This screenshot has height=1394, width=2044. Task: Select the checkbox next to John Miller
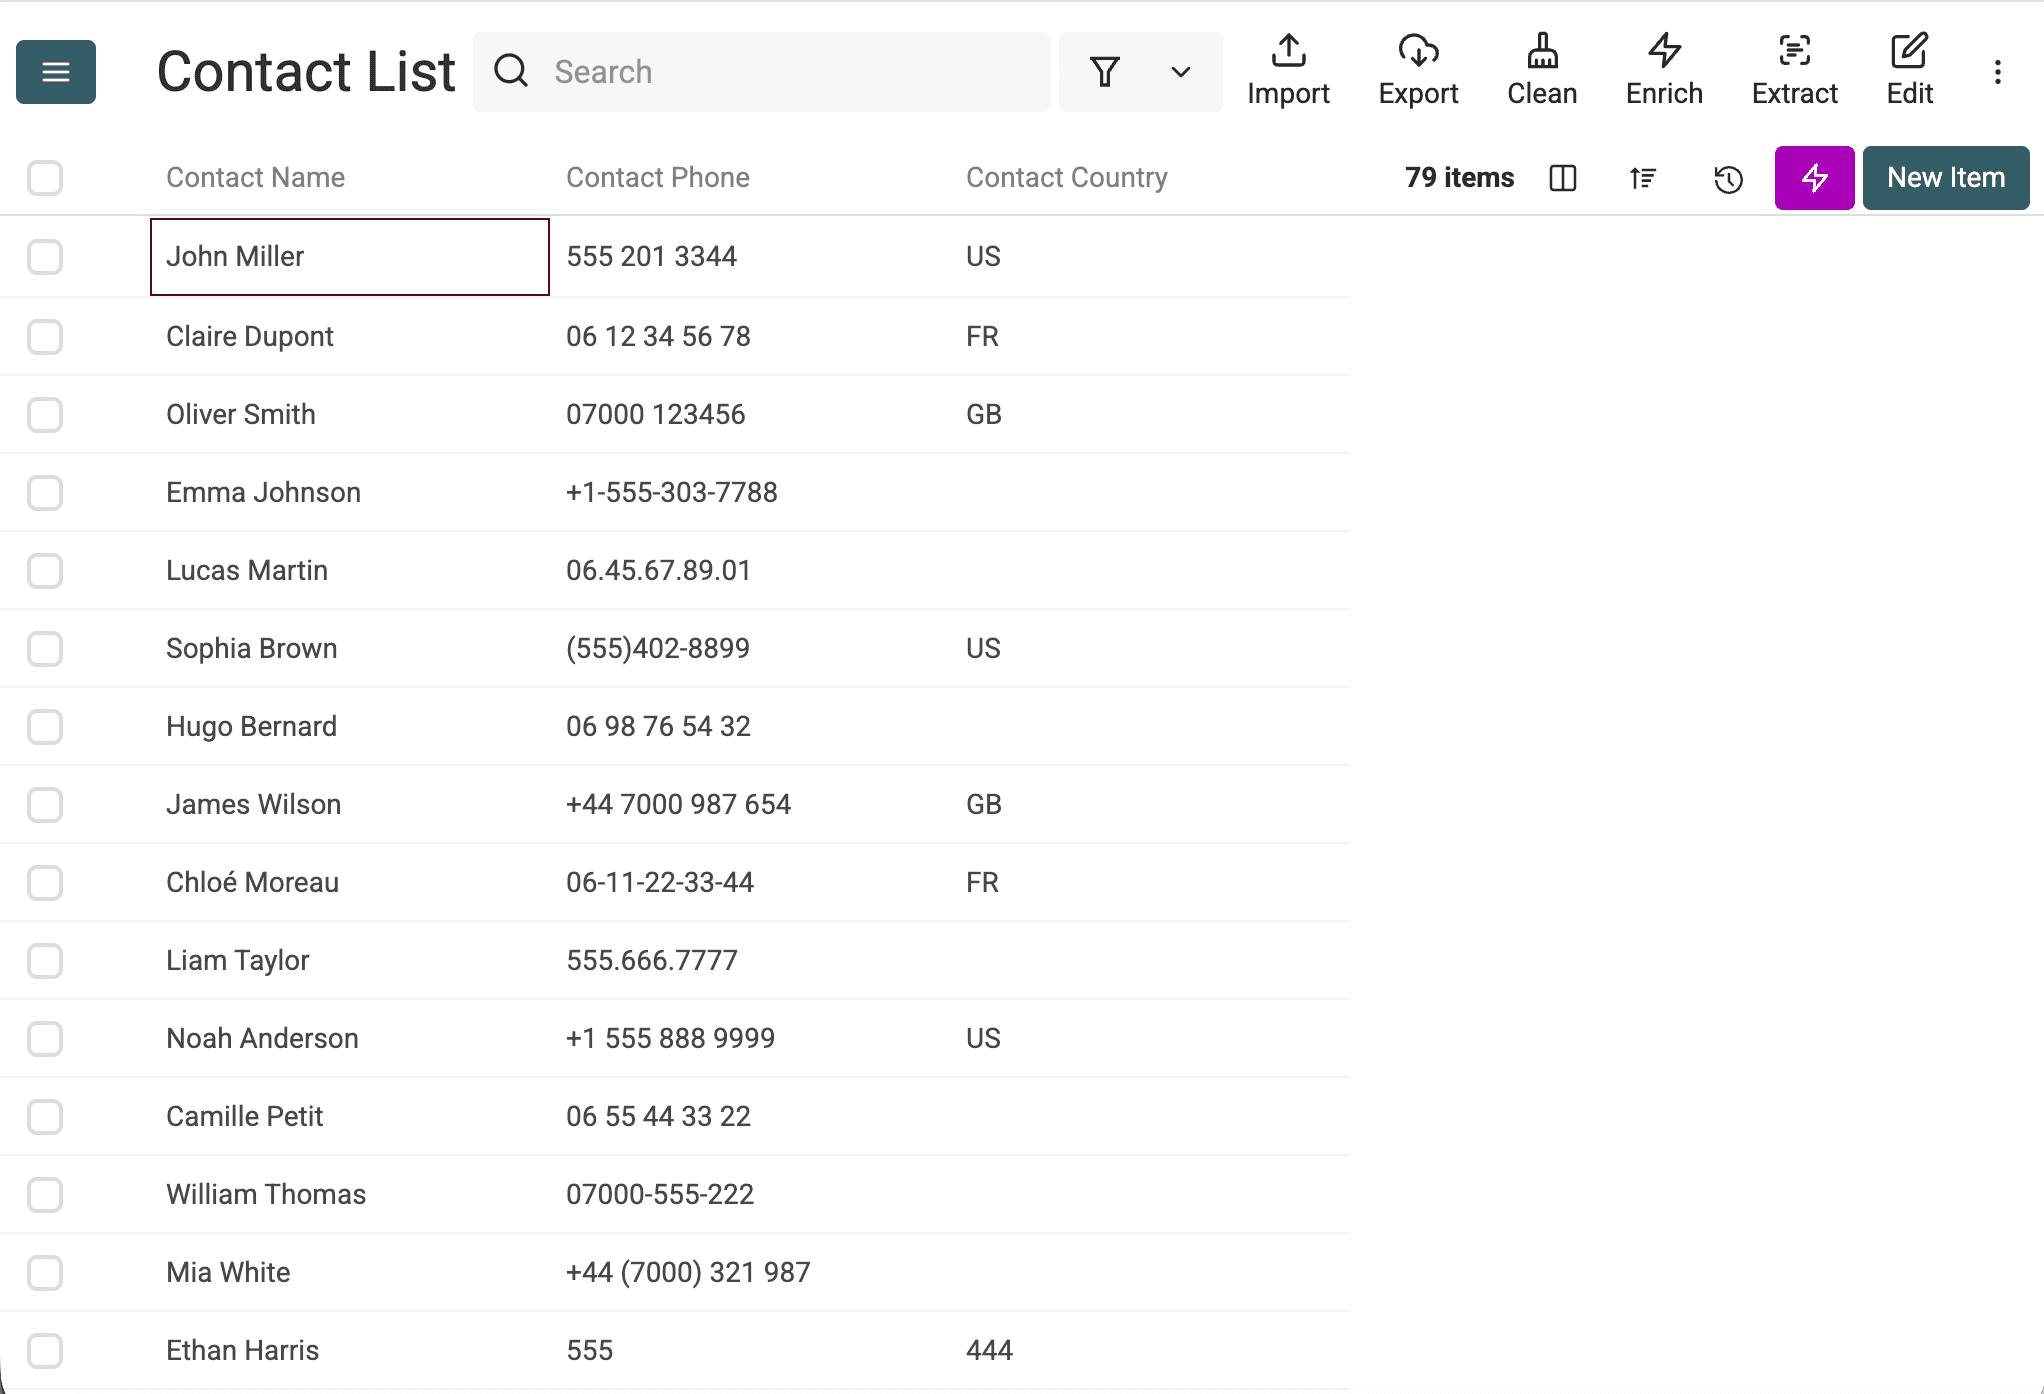(x=45, y=257)
